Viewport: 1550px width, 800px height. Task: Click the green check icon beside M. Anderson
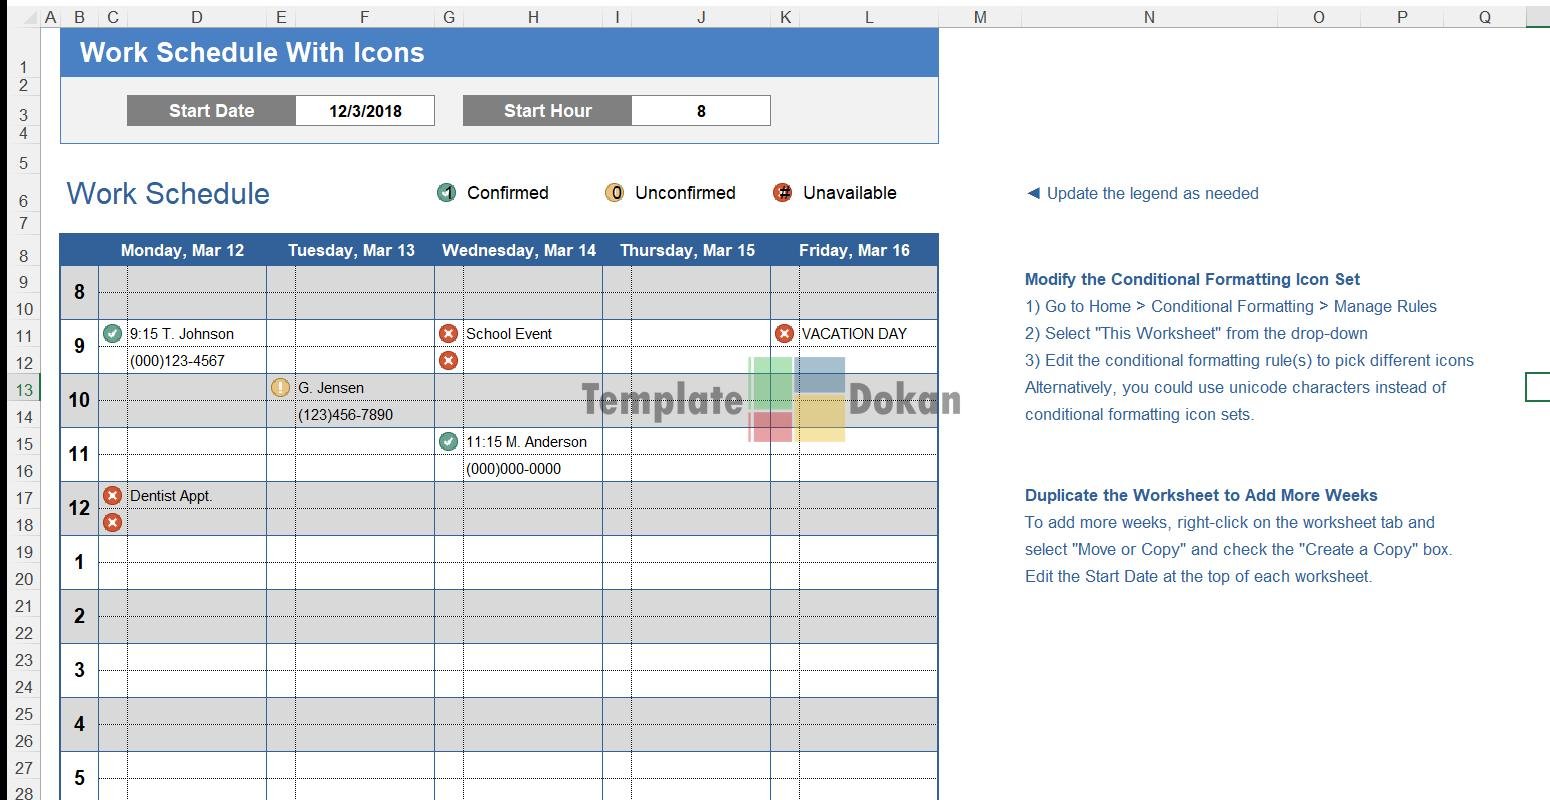click(x=449, y=442)
